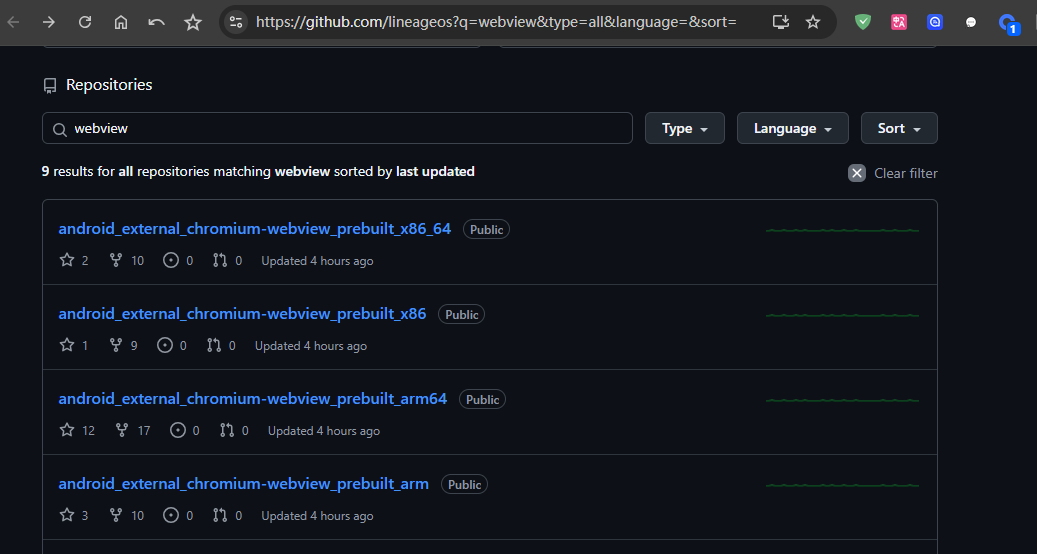1037x554 pixels.
Task: Go back in browser history
Action: tap(13, 22)
